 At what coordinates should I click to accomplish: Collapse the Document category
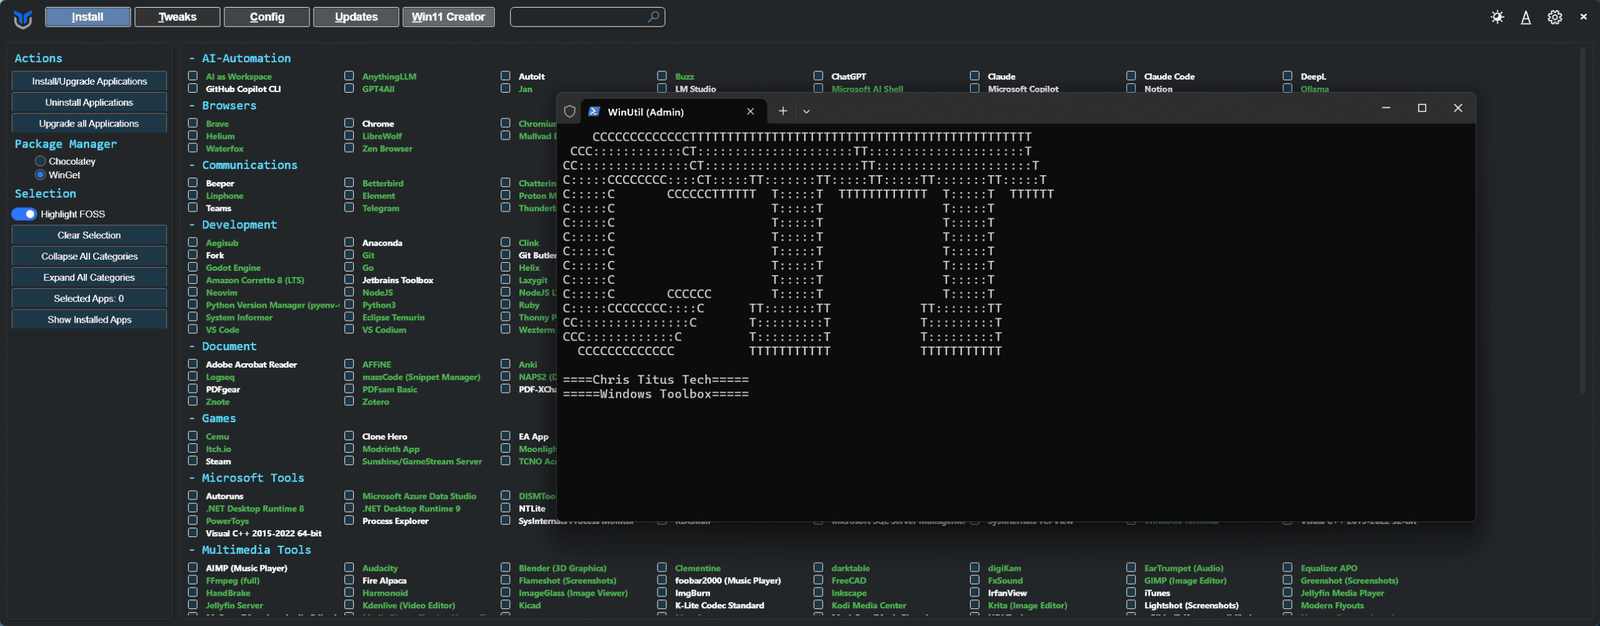tap(222, 346)
